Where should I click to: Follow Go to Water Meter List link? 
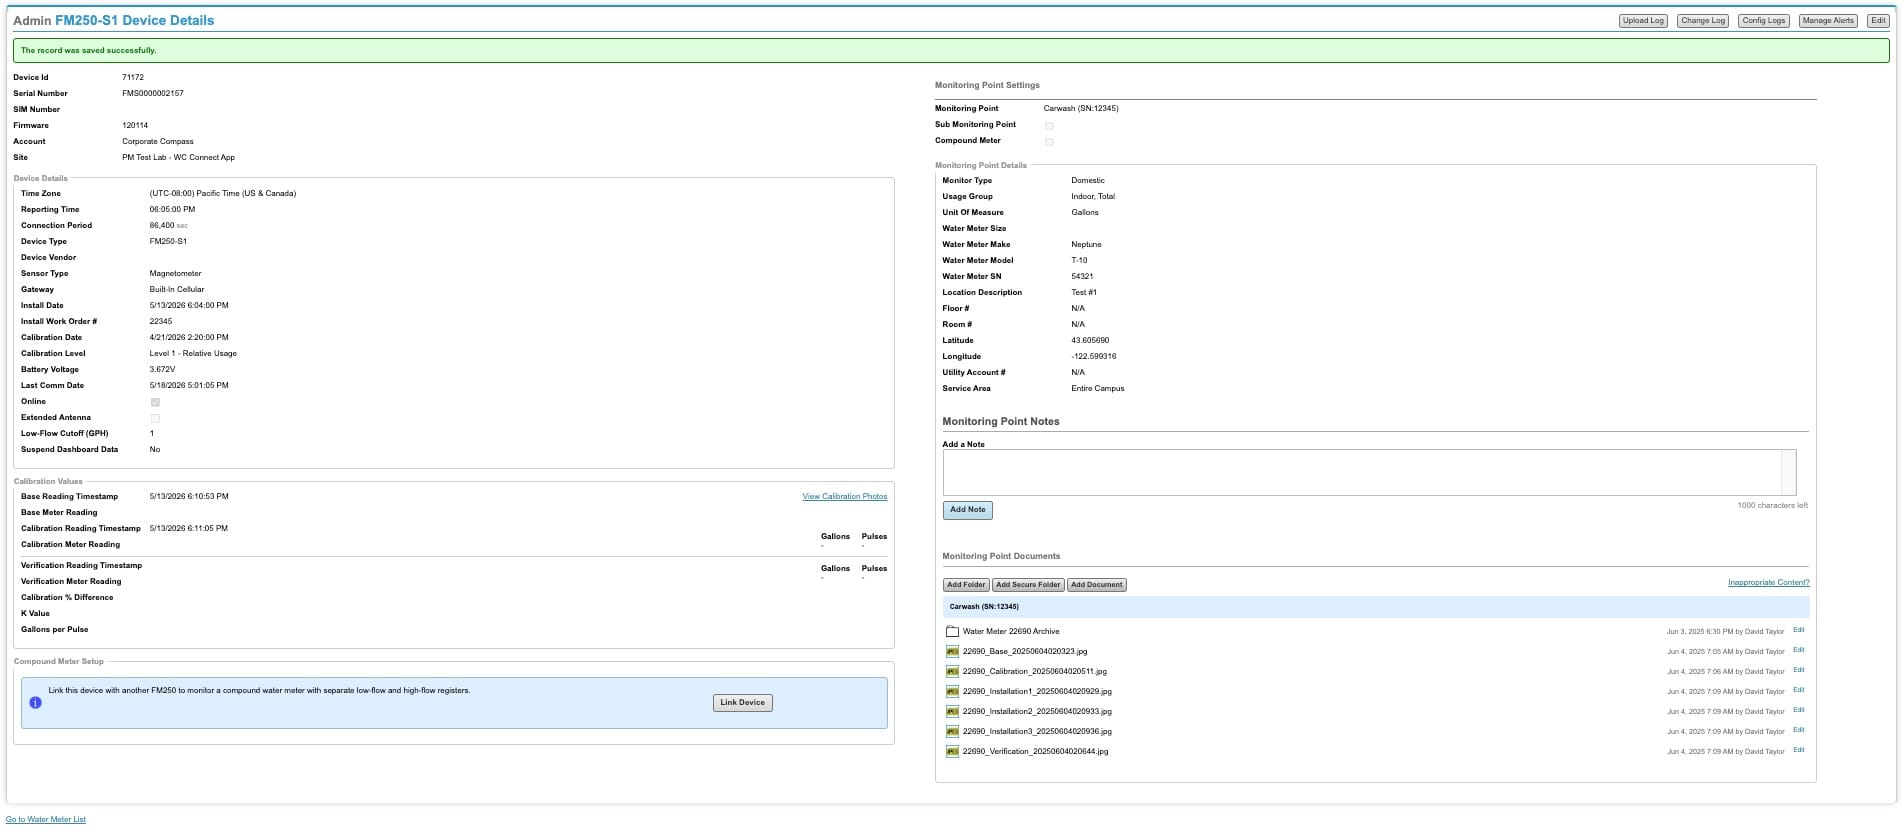[x=46, y=820]
